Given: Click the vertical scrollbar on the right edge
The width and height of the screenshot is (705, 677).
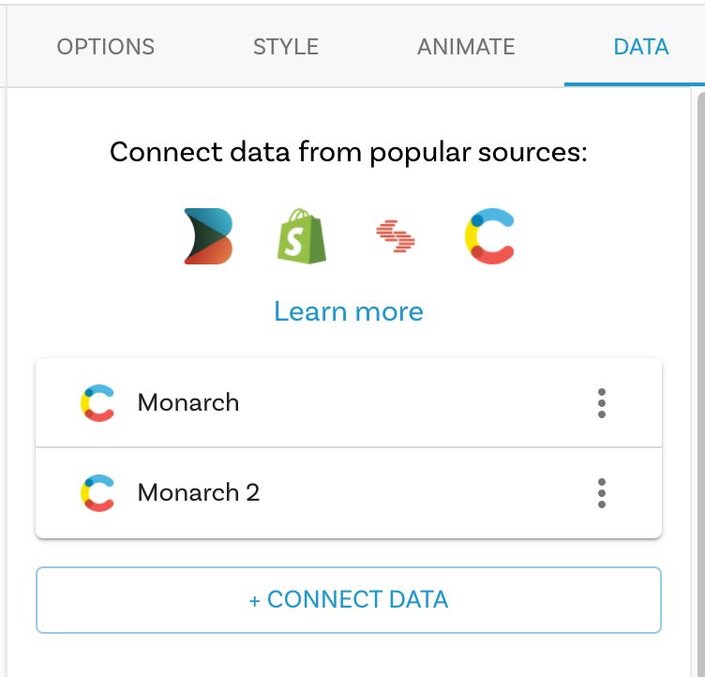Looking at the screenshot, I should (701, 384).
